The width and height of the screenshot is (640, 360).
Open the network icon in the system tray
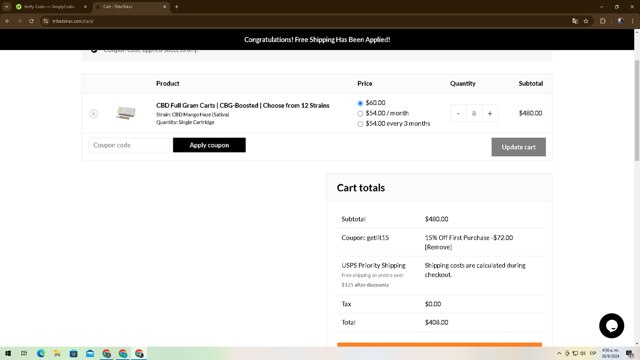[x=575, y=353]
